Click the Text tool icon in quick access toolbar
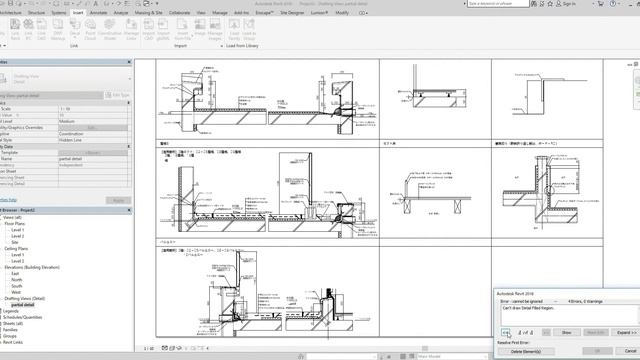Screen dimensions: 640x360 [x=96, y=4]
